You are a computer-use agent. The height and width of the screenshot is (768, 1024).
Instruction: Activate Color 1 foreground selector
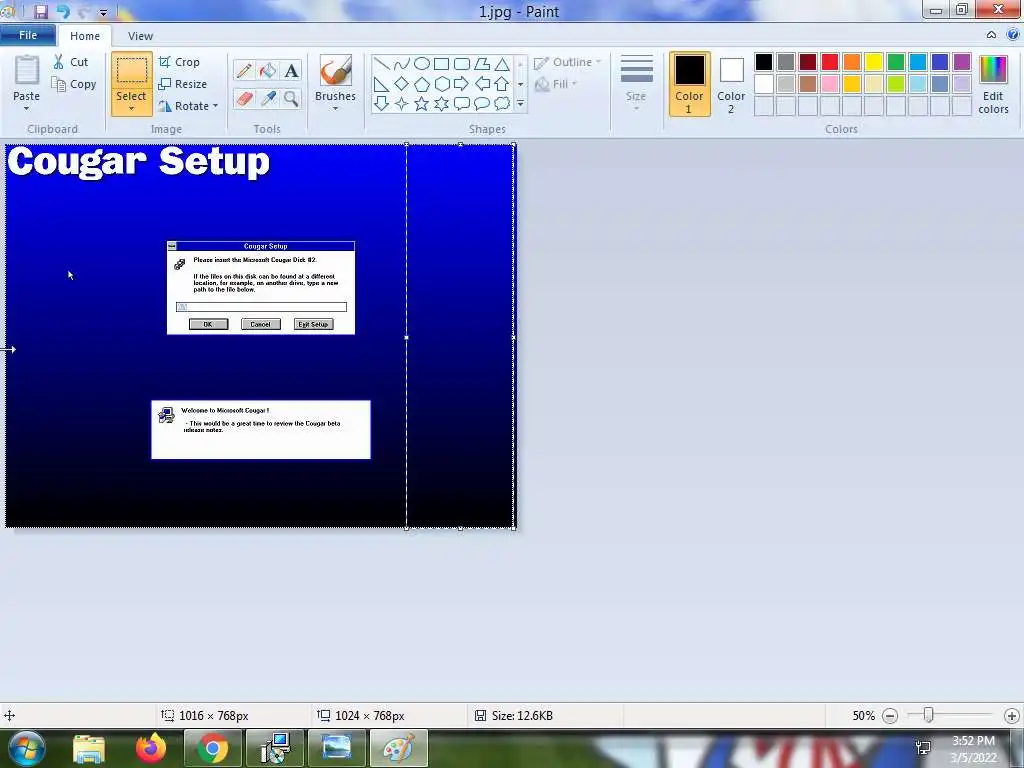click(x=689, y=84)
